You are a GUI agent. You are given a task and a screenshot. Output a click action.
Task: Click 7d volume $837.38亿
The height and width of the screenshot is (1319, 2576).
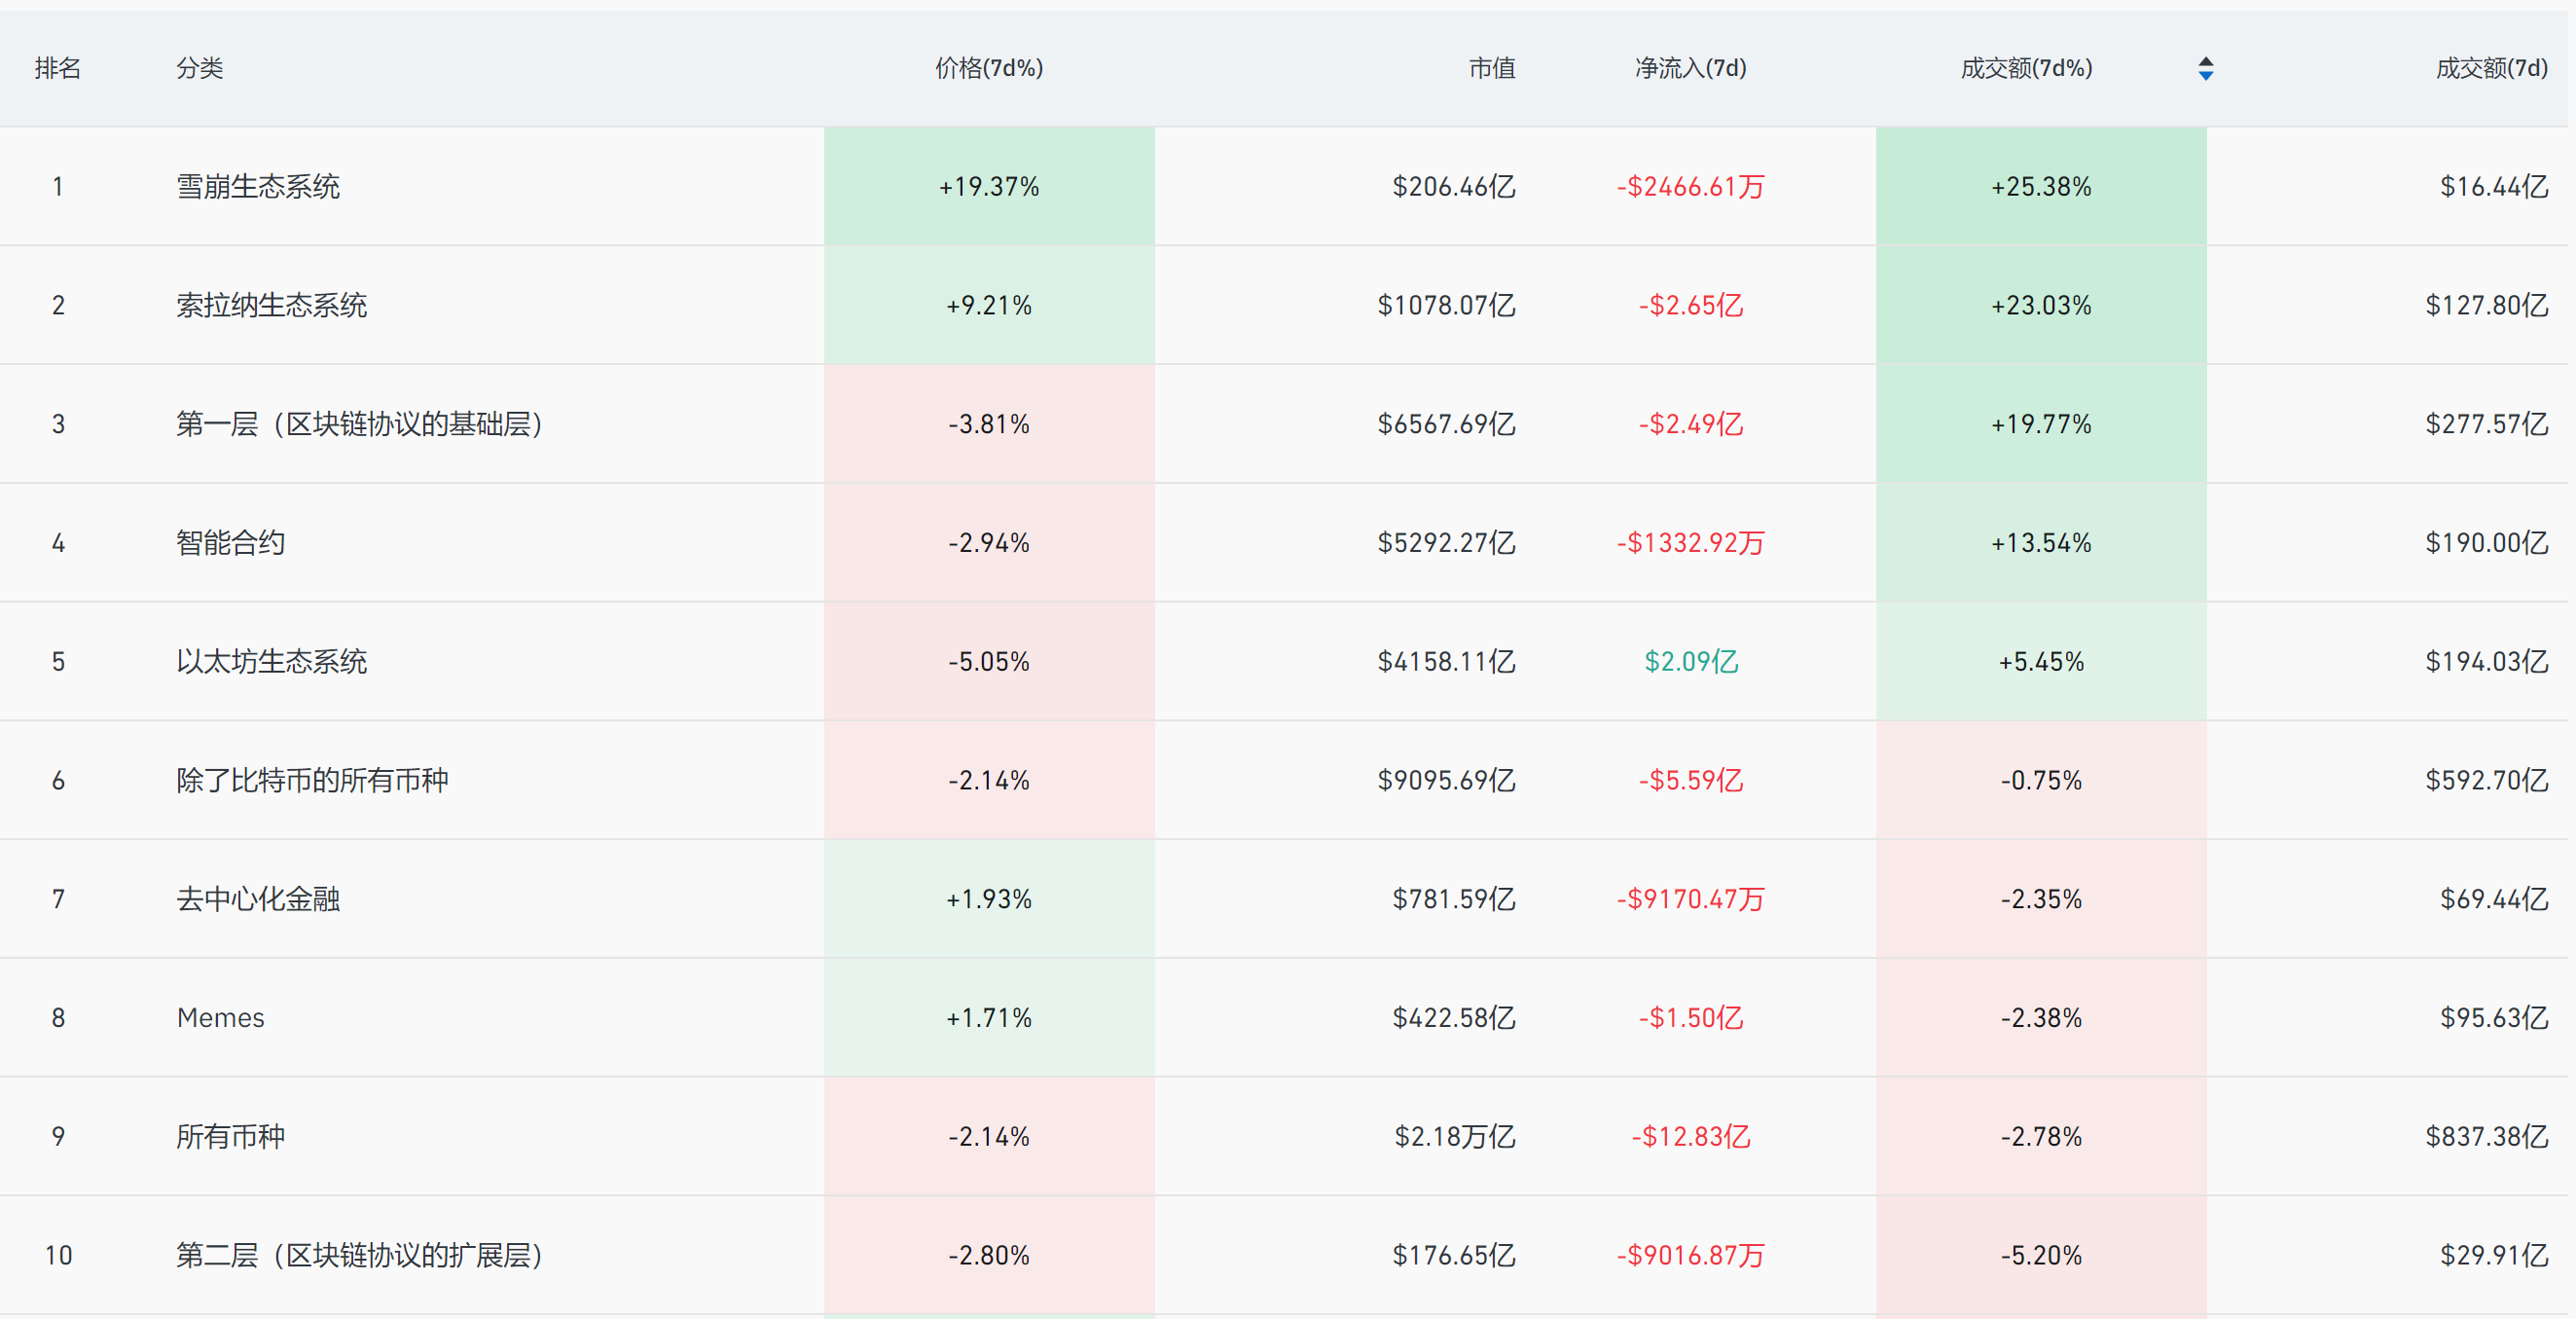(x=2486, y=1136)
